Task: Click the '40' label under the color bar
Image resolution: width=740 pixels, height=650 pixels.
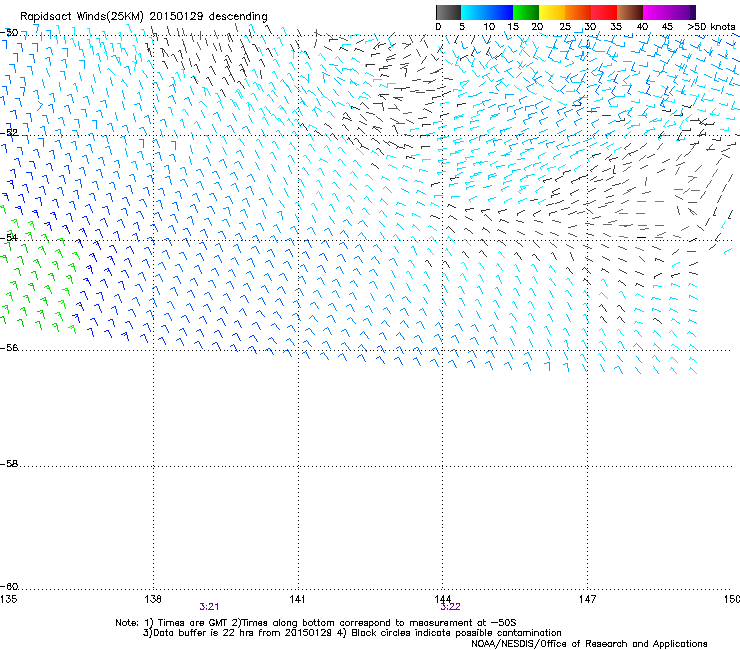Action: 642,27
